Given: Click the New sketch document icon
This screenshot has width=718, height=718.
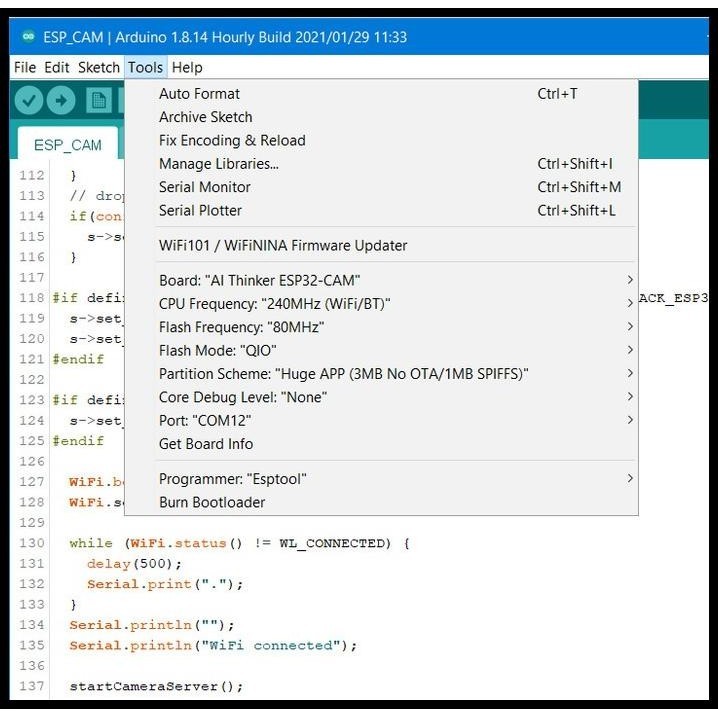Looking at the screenshot, I should click(99, 100).
